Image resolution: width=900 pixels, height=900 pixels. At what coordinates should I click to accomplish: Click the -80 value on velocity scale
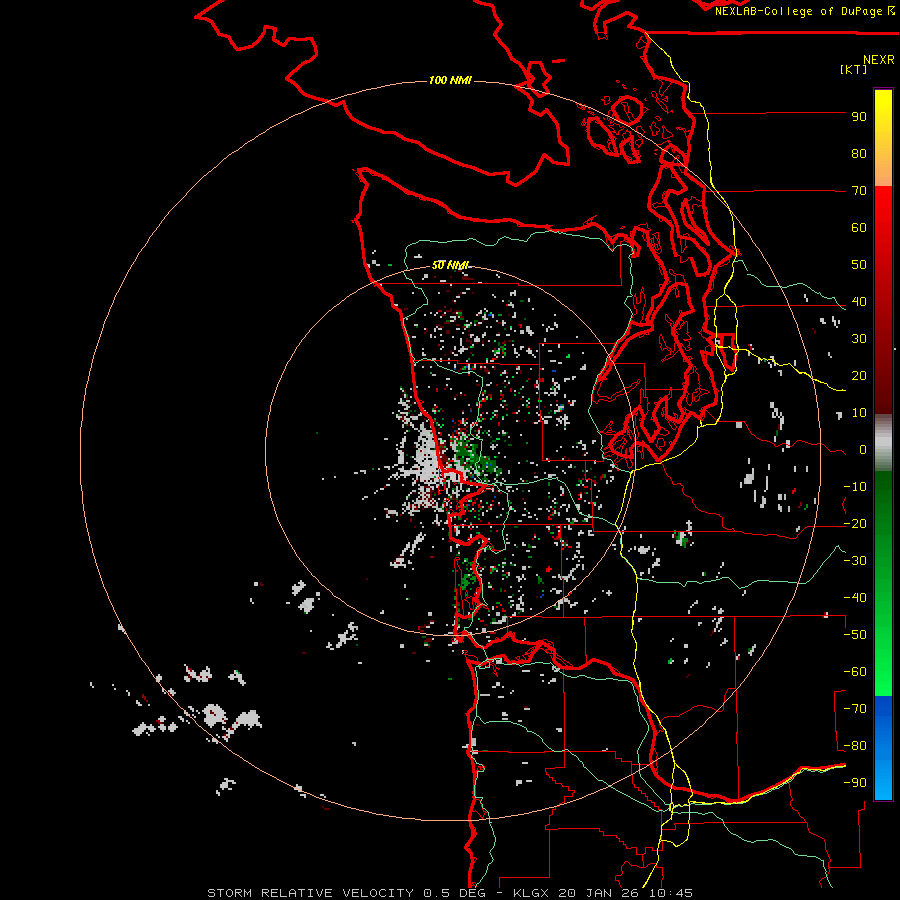tap(855, 746)
